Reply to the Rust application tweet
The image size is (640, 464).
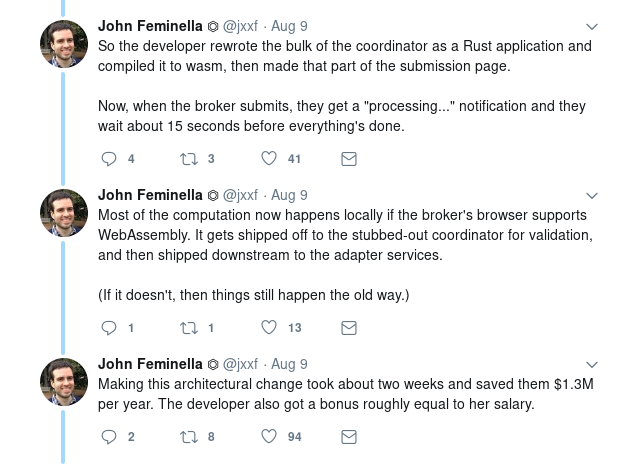[x=110, y=158]
